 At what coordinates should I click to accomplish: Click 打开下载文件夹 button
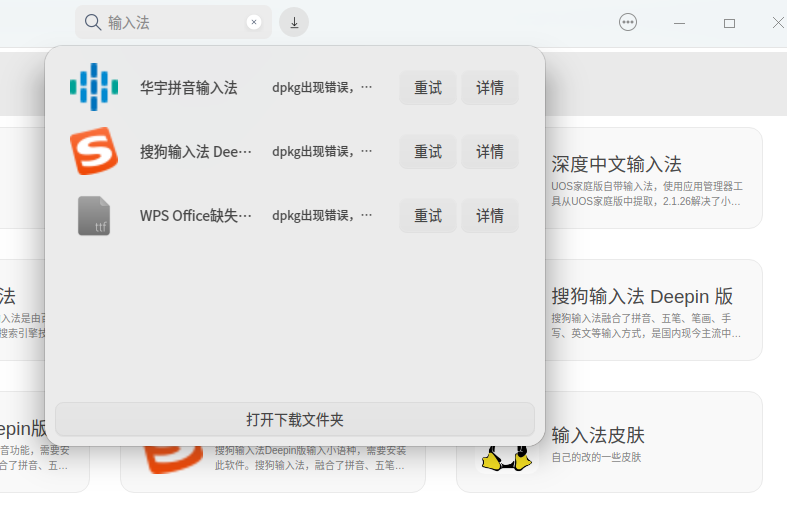pyautogui.click(x=295, y=419)
